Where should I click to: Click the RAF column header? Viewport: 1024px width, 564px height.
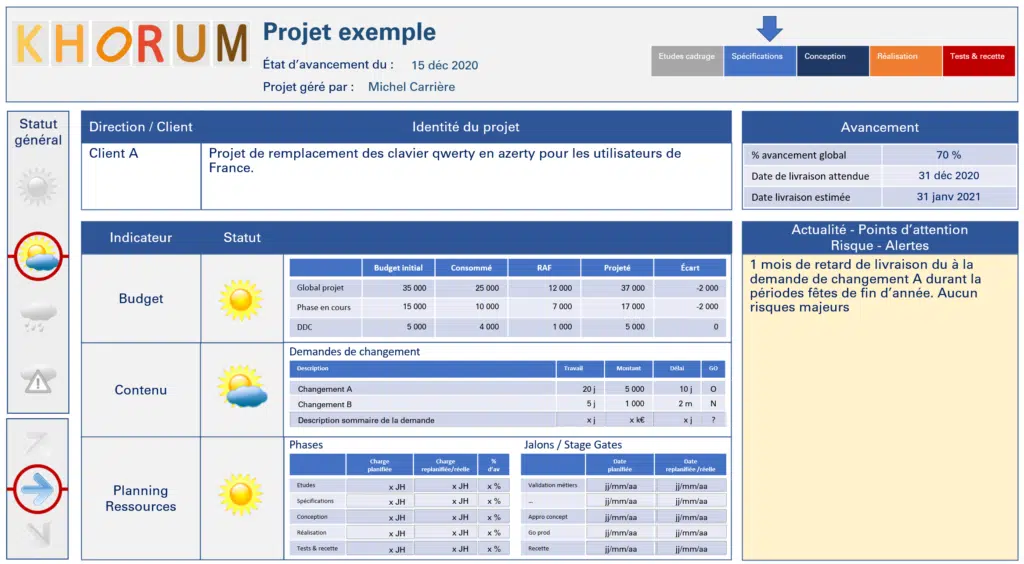click(x=544, y=268)
